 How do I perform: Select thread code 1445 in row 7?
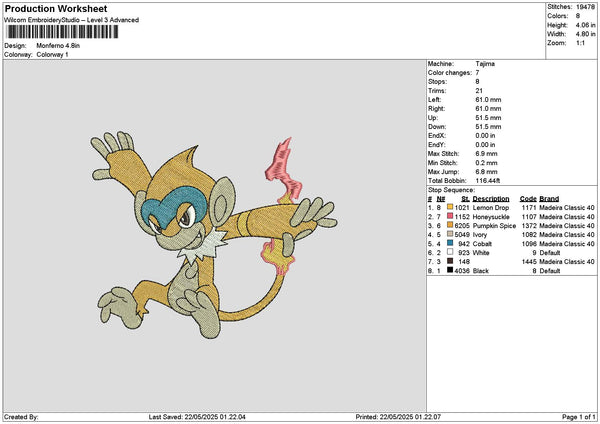(x=529, y=262)
